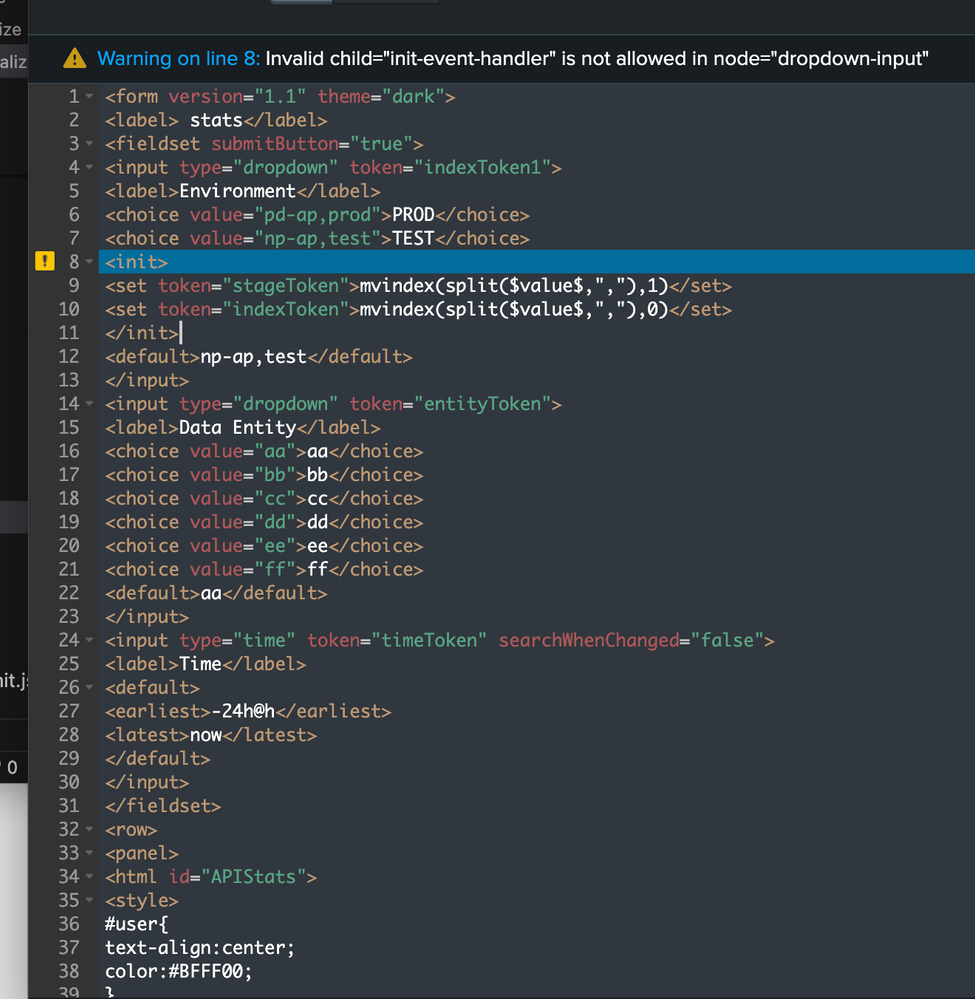Click 'submitButton' attribute on line 3

point(275,144)
